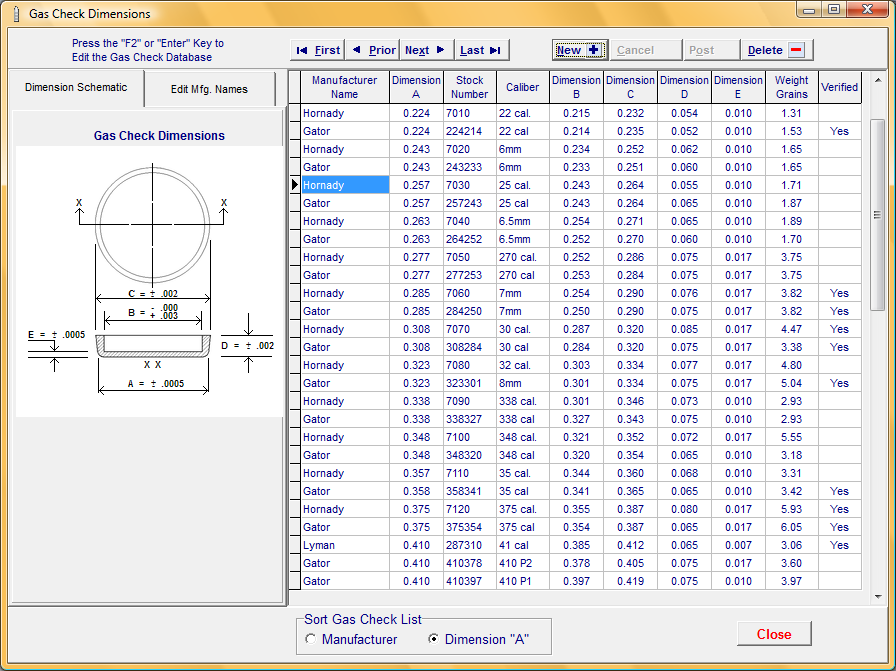Open the Dimension Schematic tab
The height and width of the screenshot is (671, 896).
click(x=76, y=87)
